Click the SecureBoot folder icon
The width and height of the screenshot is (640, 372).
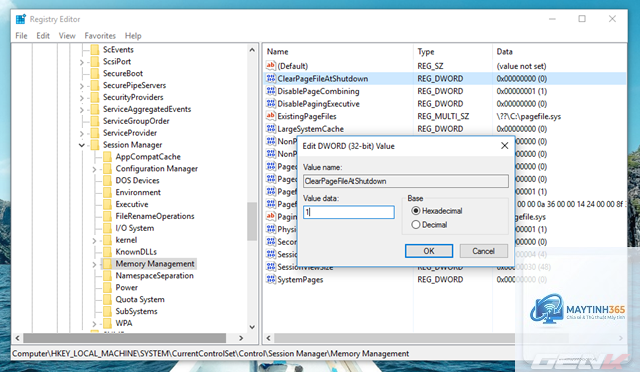click(95, 74)
